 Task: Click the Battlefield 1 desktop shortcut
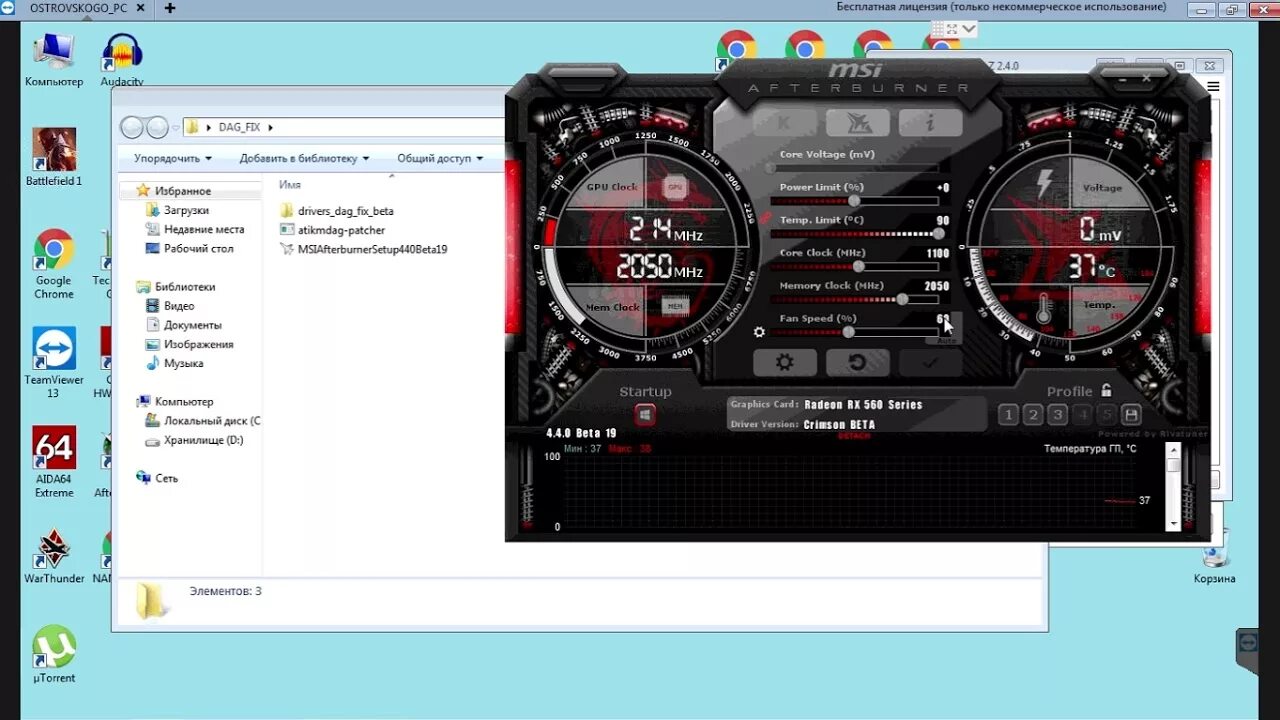click(54, 158)
